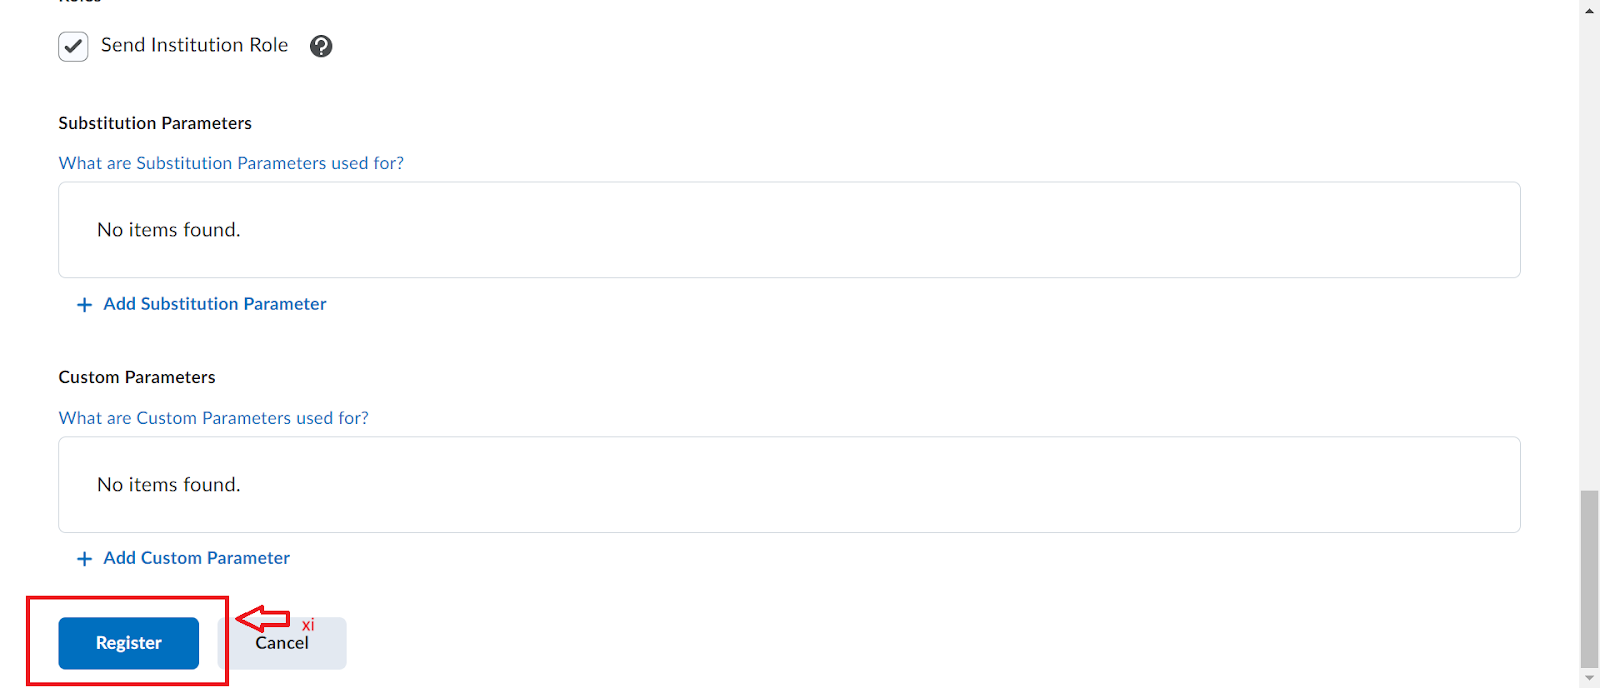Click plus icon beside Add Substitution Parameter
The width and height of the screenshot is (1600, 688).
pos(85,305)
